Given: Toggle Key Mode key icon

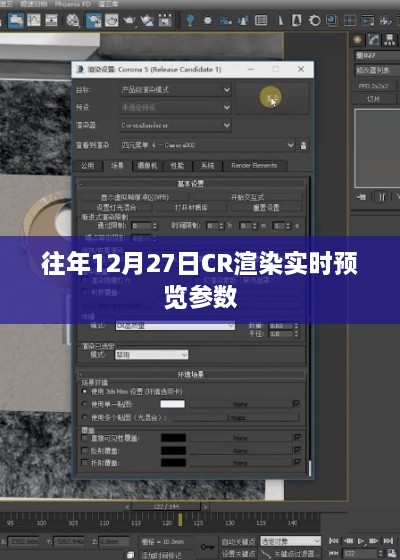Looking at the screenshot, I should point(207,546).
